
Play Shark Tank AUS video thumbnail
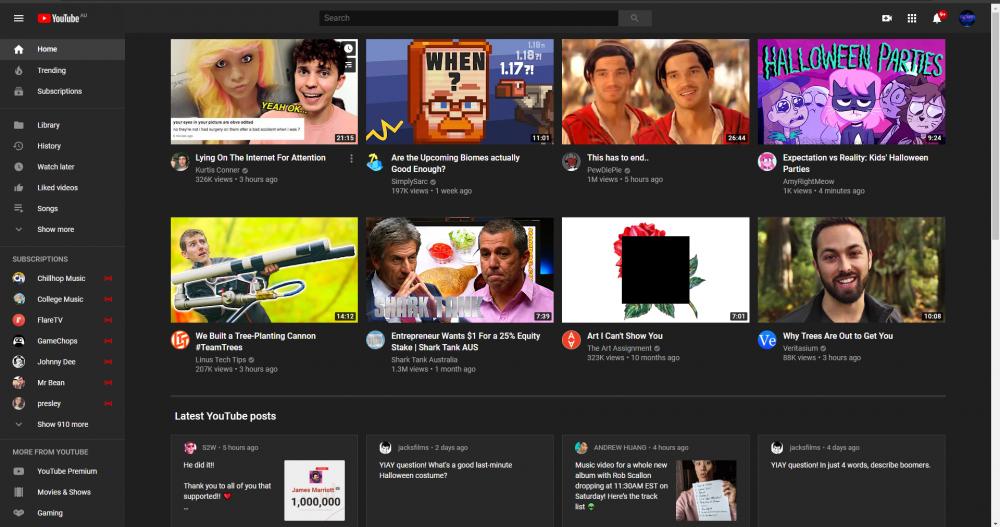[x=460, y=270]
